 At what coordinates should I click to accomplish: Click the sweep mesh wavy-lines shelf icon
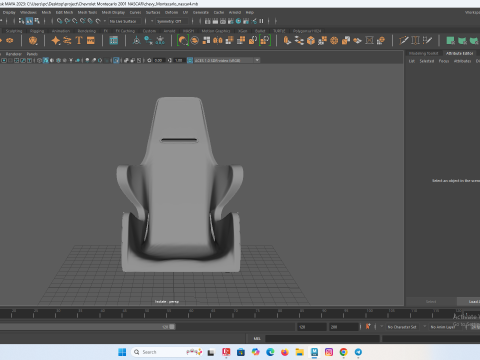[67, 41]
